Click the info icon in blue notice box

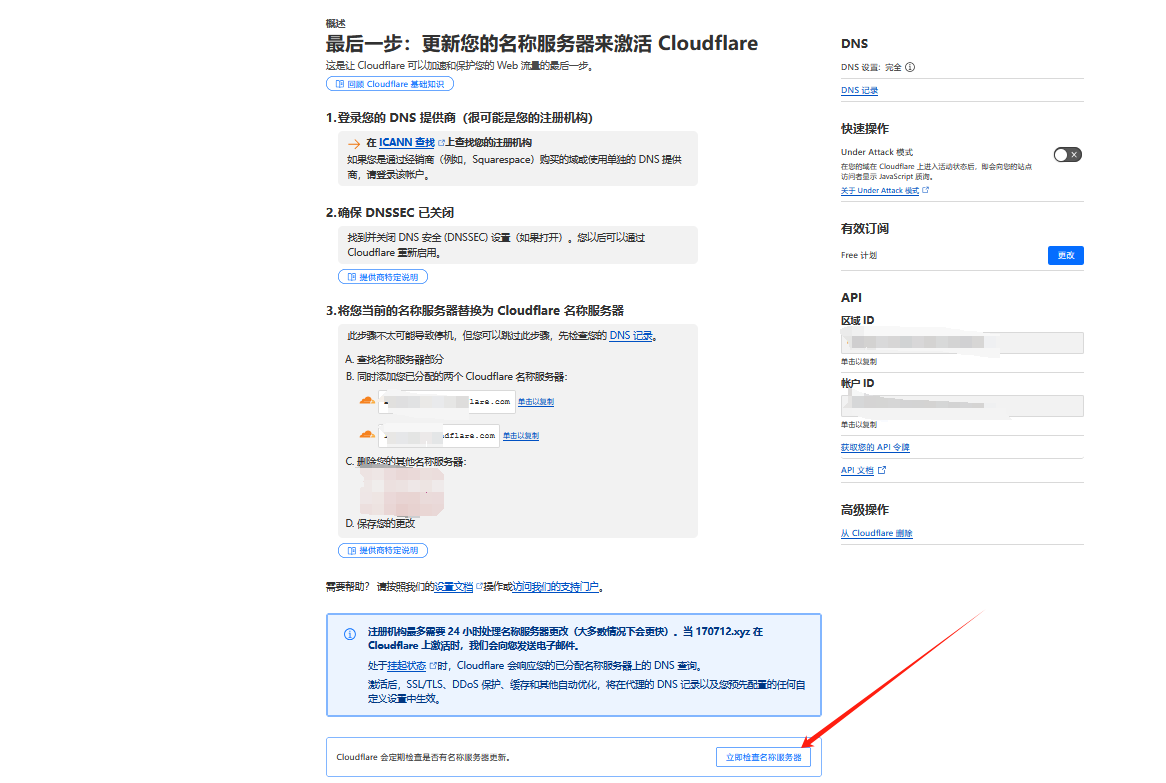[x=350, y=634]
